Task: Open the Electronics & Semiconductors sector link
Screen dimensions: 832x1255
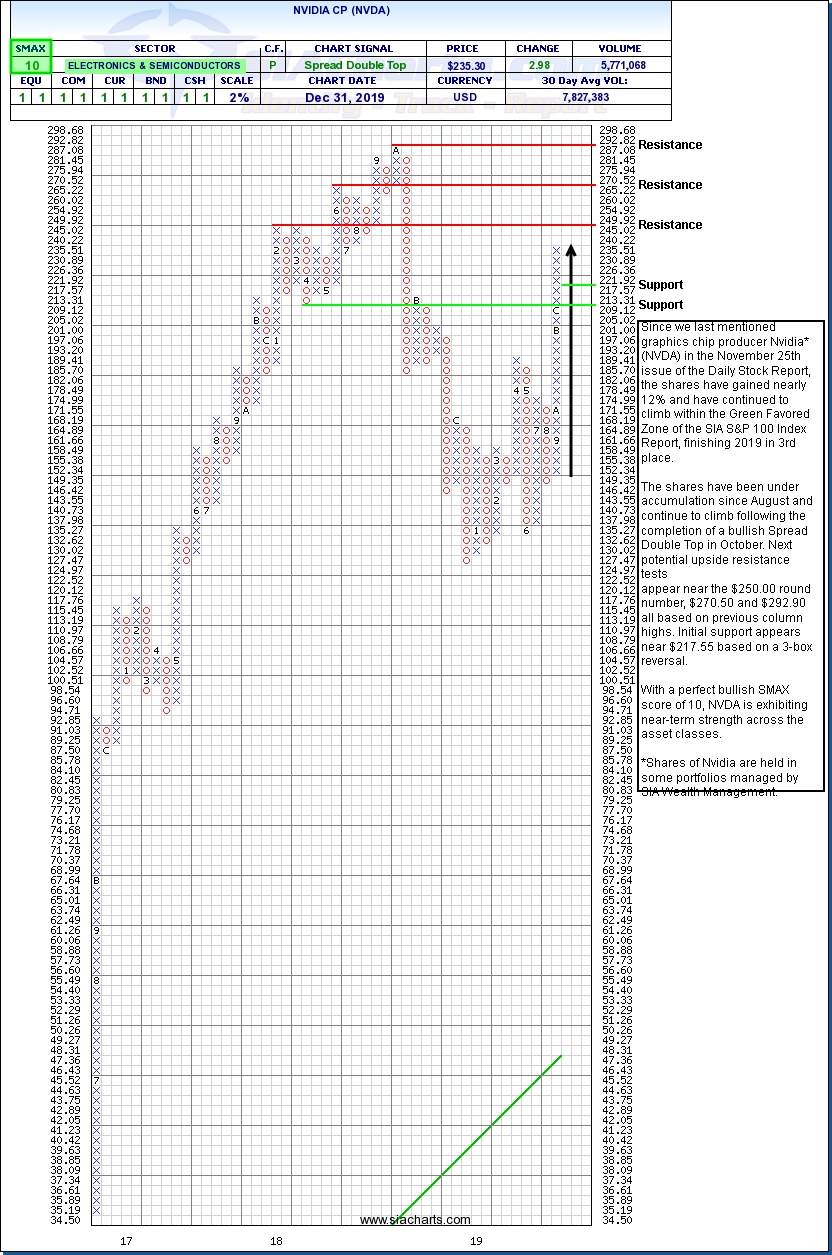Action: 154,65
